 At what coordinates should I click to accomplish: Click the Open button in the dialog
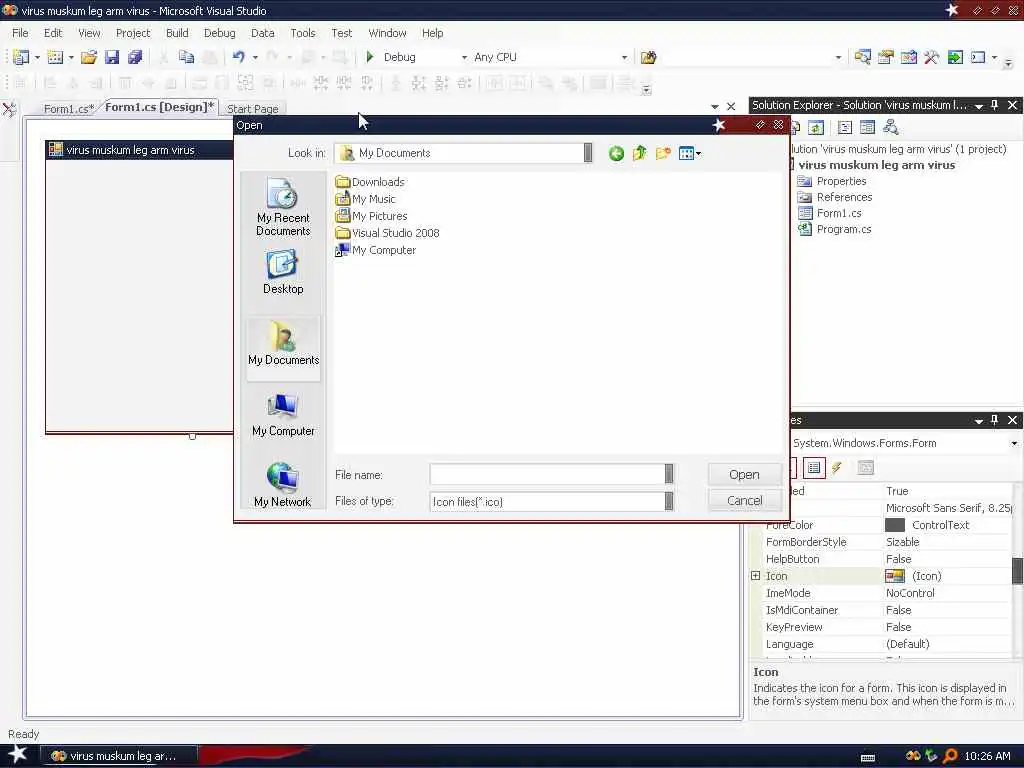744,475
